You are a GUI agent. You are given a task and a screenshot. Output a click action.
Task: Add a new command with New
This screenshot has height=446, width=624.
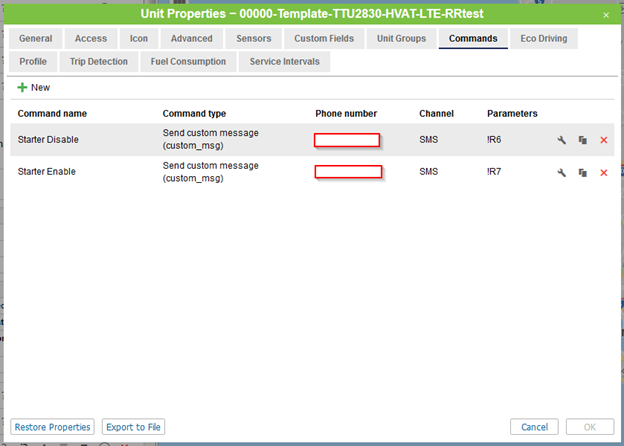coord(34,88)
